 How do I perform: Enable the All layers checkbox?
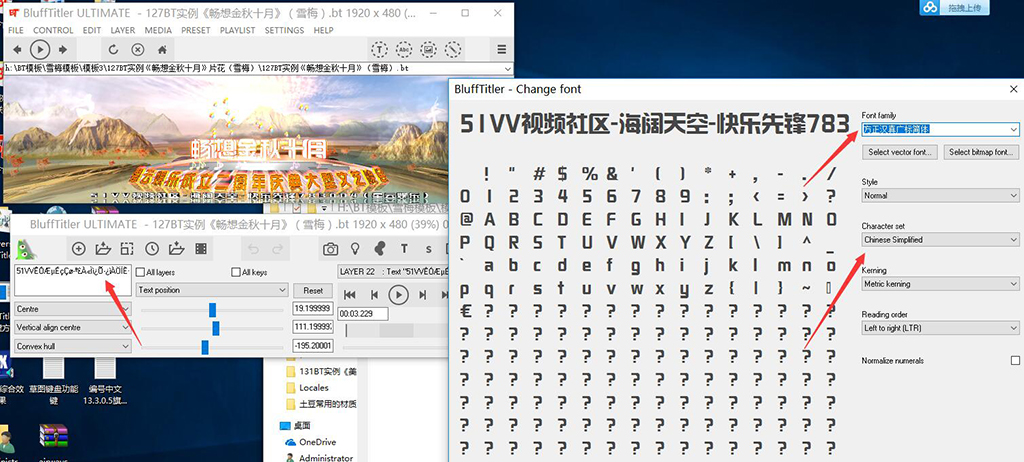coord(140,272)
